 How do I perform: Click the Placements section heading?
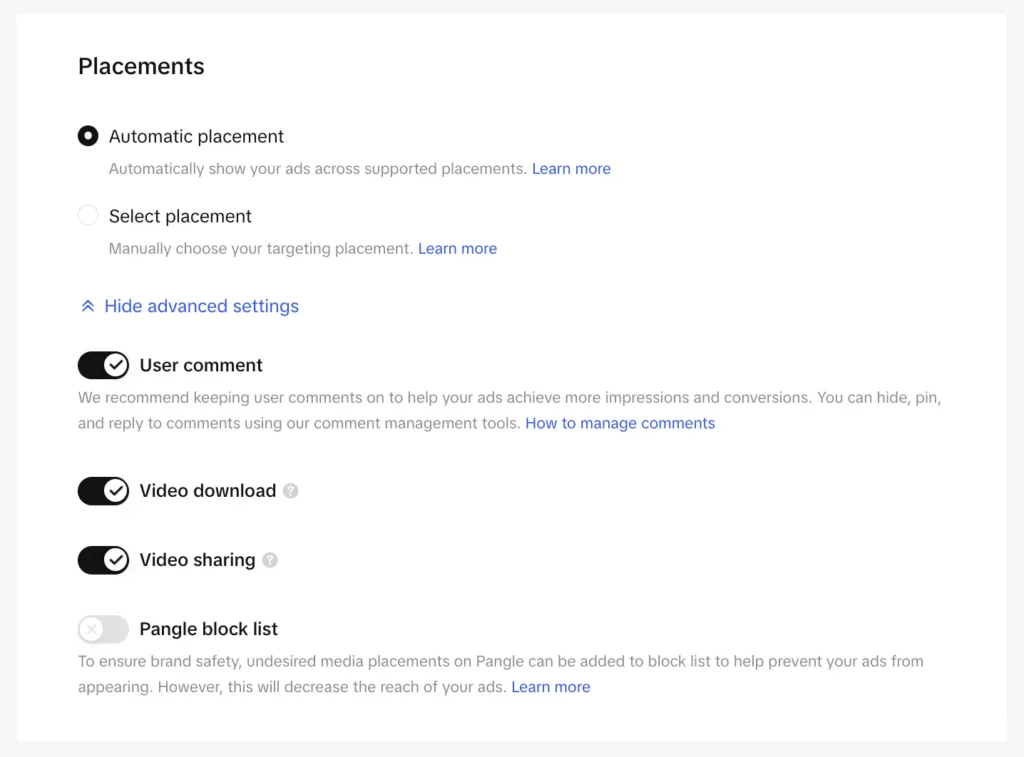click(x=141, y=67)
